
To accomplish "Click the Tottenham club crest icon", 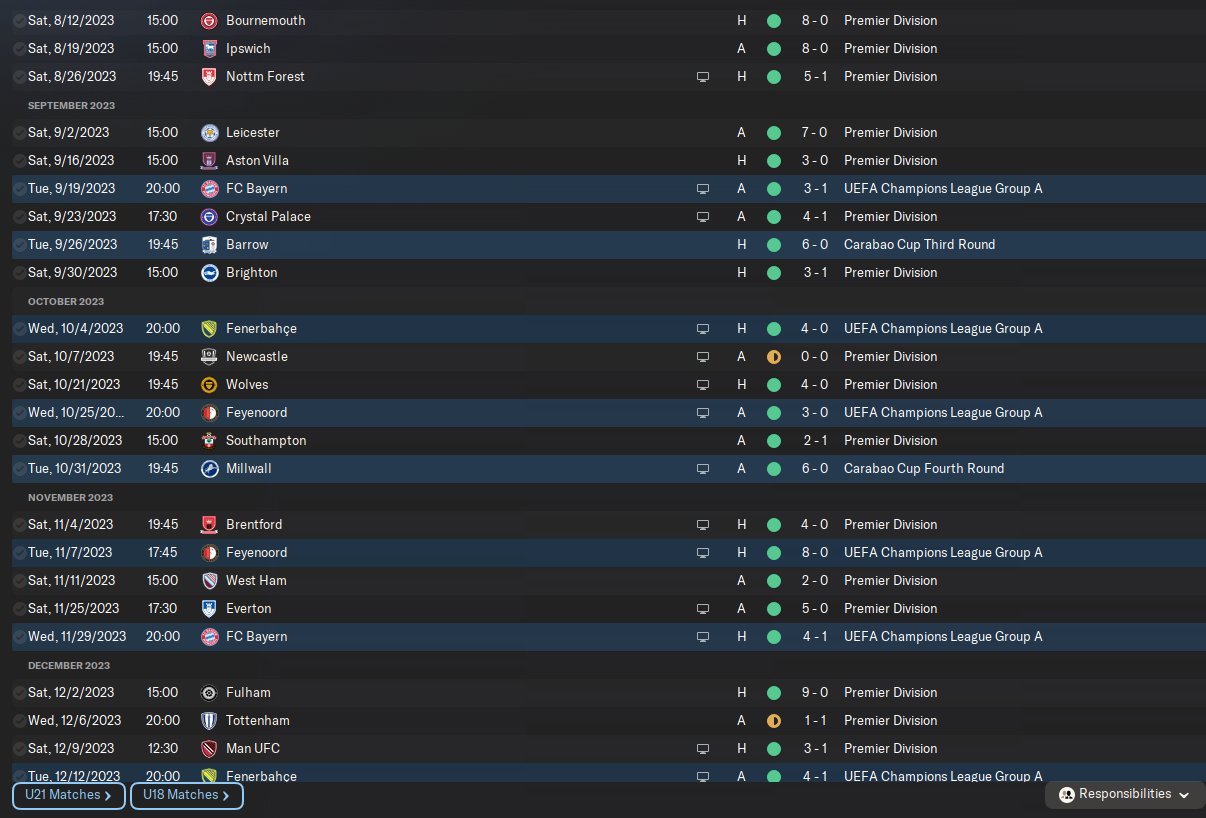I will tap(209, 720).
